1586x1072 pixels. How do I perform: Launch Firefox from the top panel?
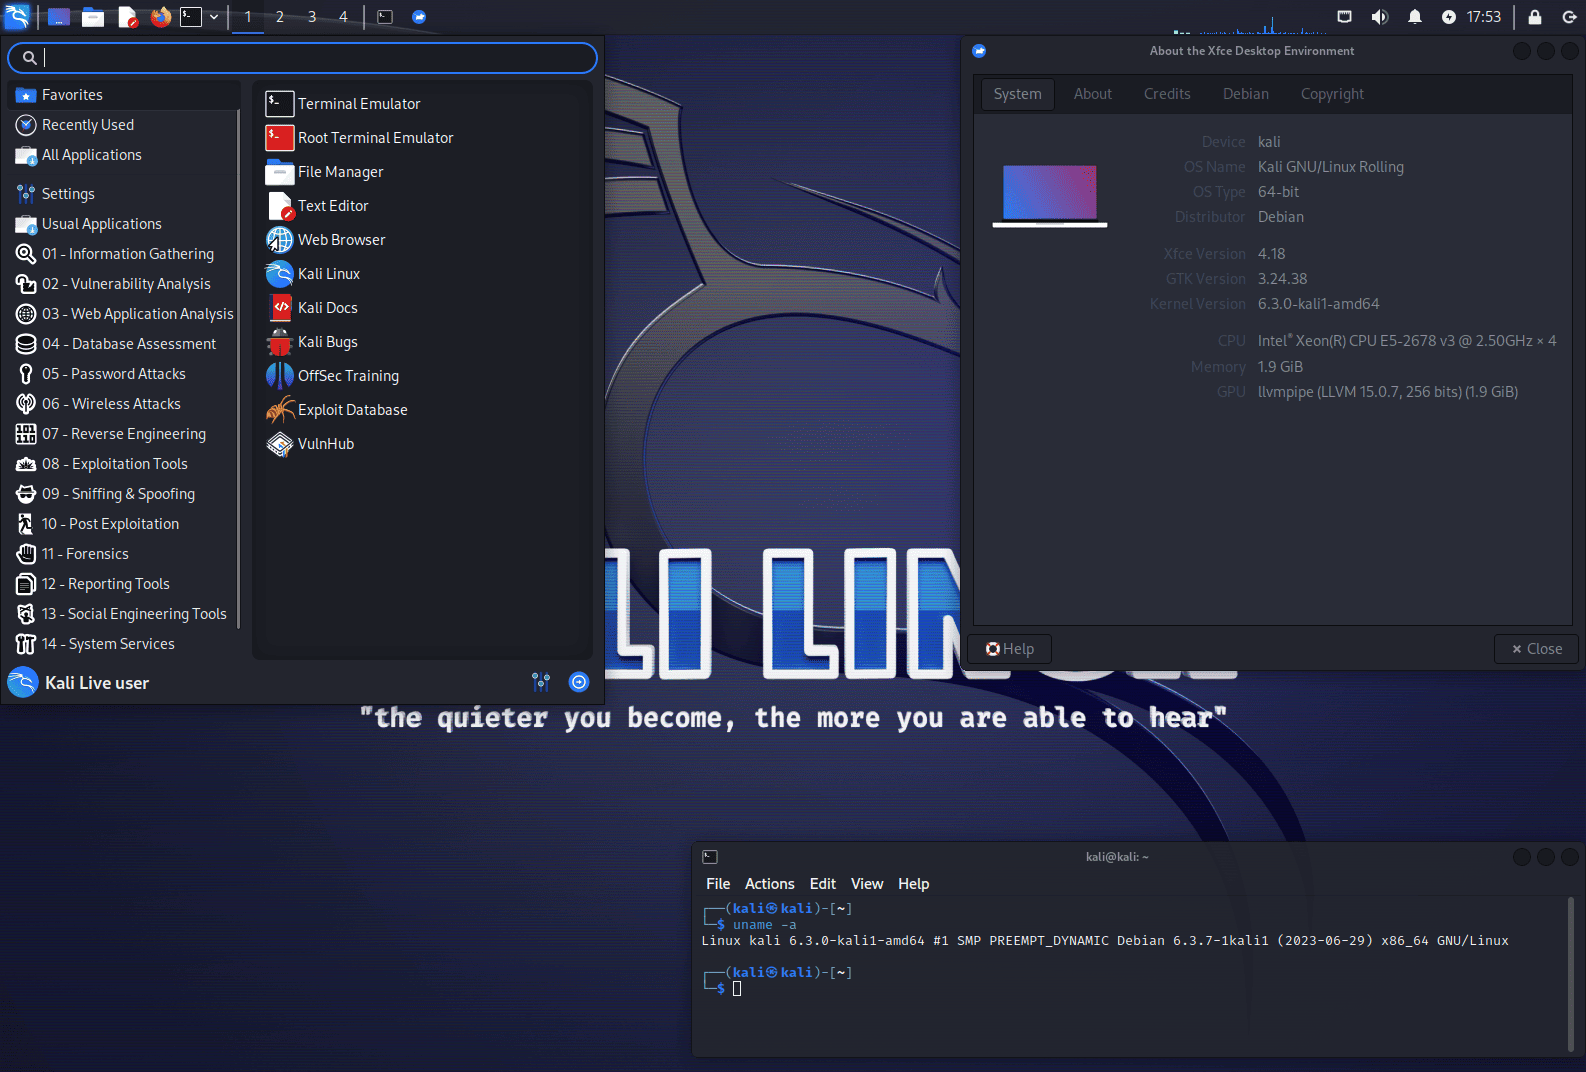point(161,17)
